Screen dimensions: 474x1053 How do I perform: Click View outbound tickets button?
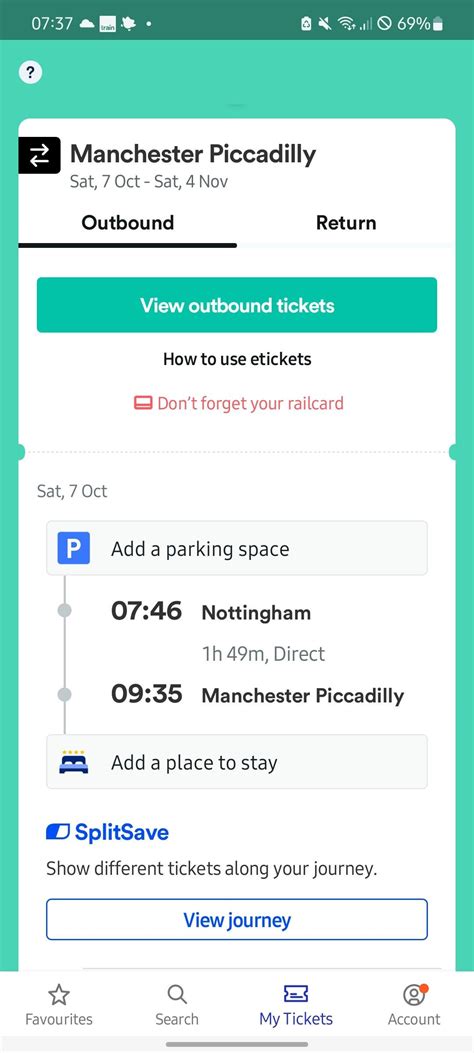coord(237,305)
